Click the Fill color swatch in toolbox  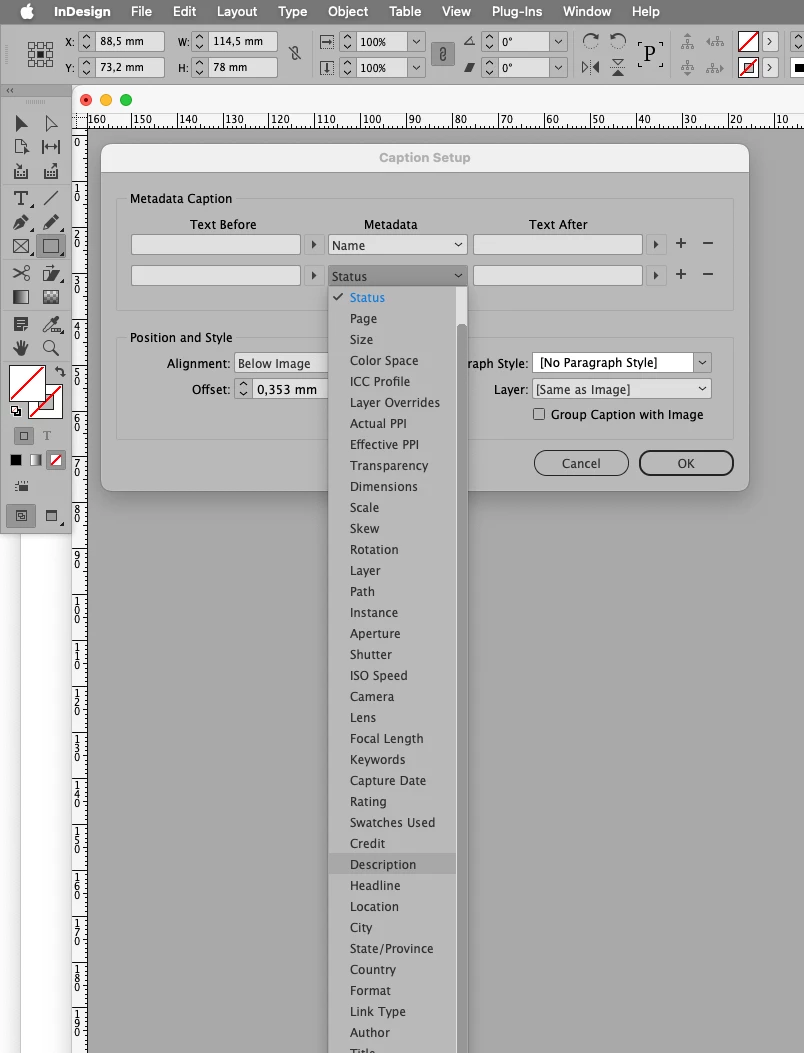coord(27,383)
